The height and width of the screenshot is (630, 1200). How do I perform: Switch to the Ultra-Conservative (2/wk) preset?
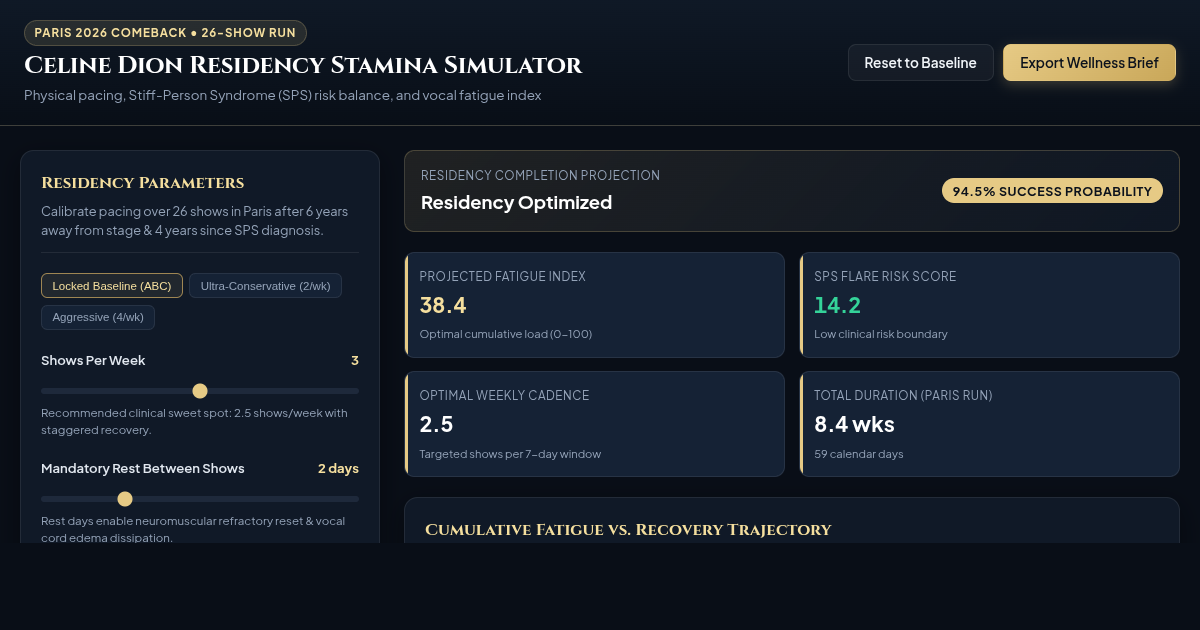265,286
